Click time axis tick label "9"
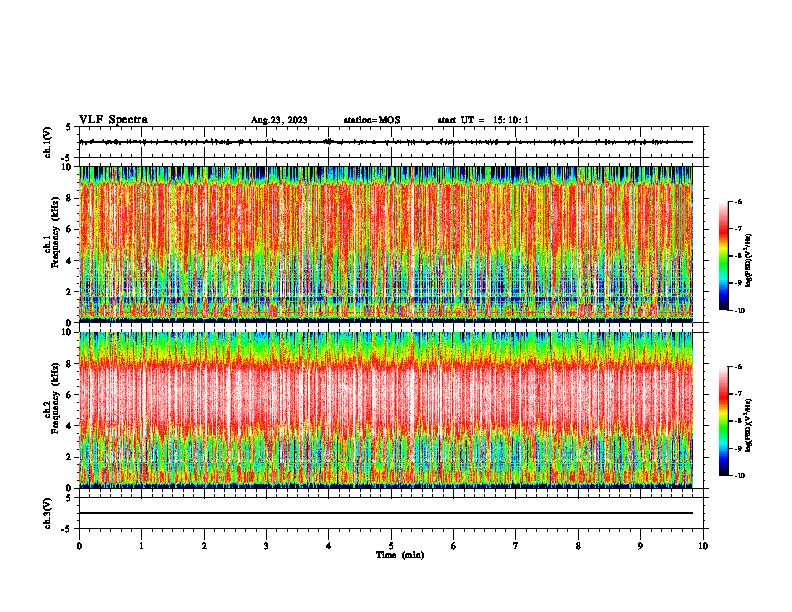This screenshot has height=612, width=792. click(x=640, y=546)
